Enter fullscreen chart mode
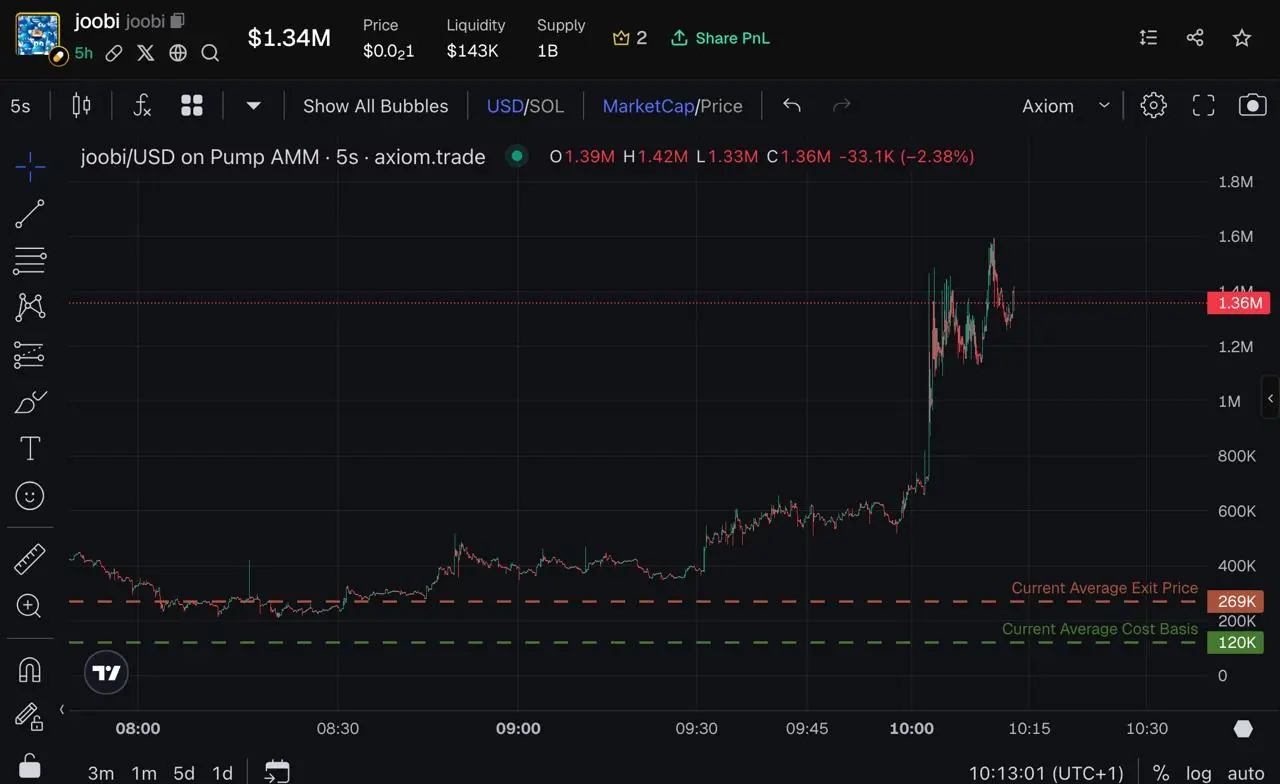Viewport: 1280px width, 784px height. (x=1204, y=106)
